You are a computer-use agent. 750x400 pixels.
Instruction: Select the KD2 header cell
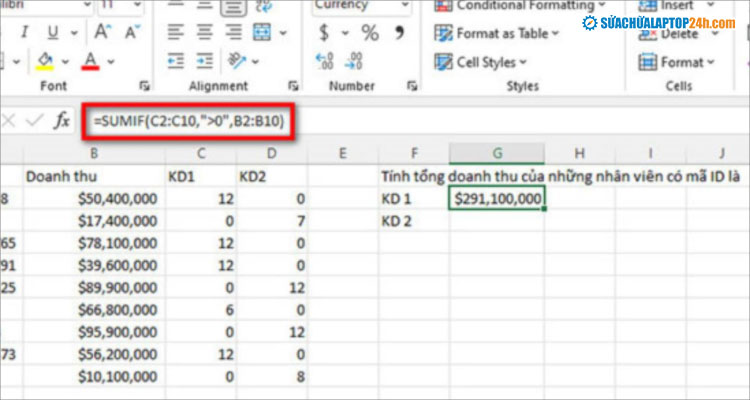(272, 177)
